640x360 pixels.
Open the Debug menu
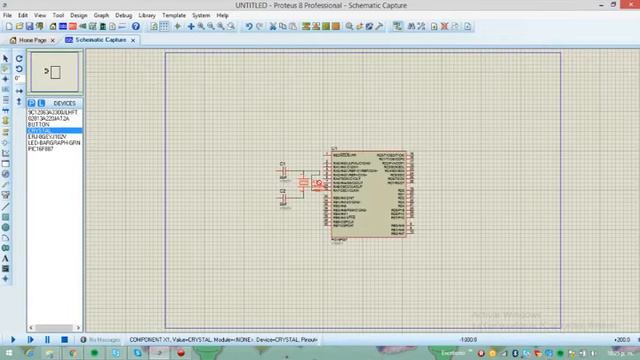click(x=124, y=16)
